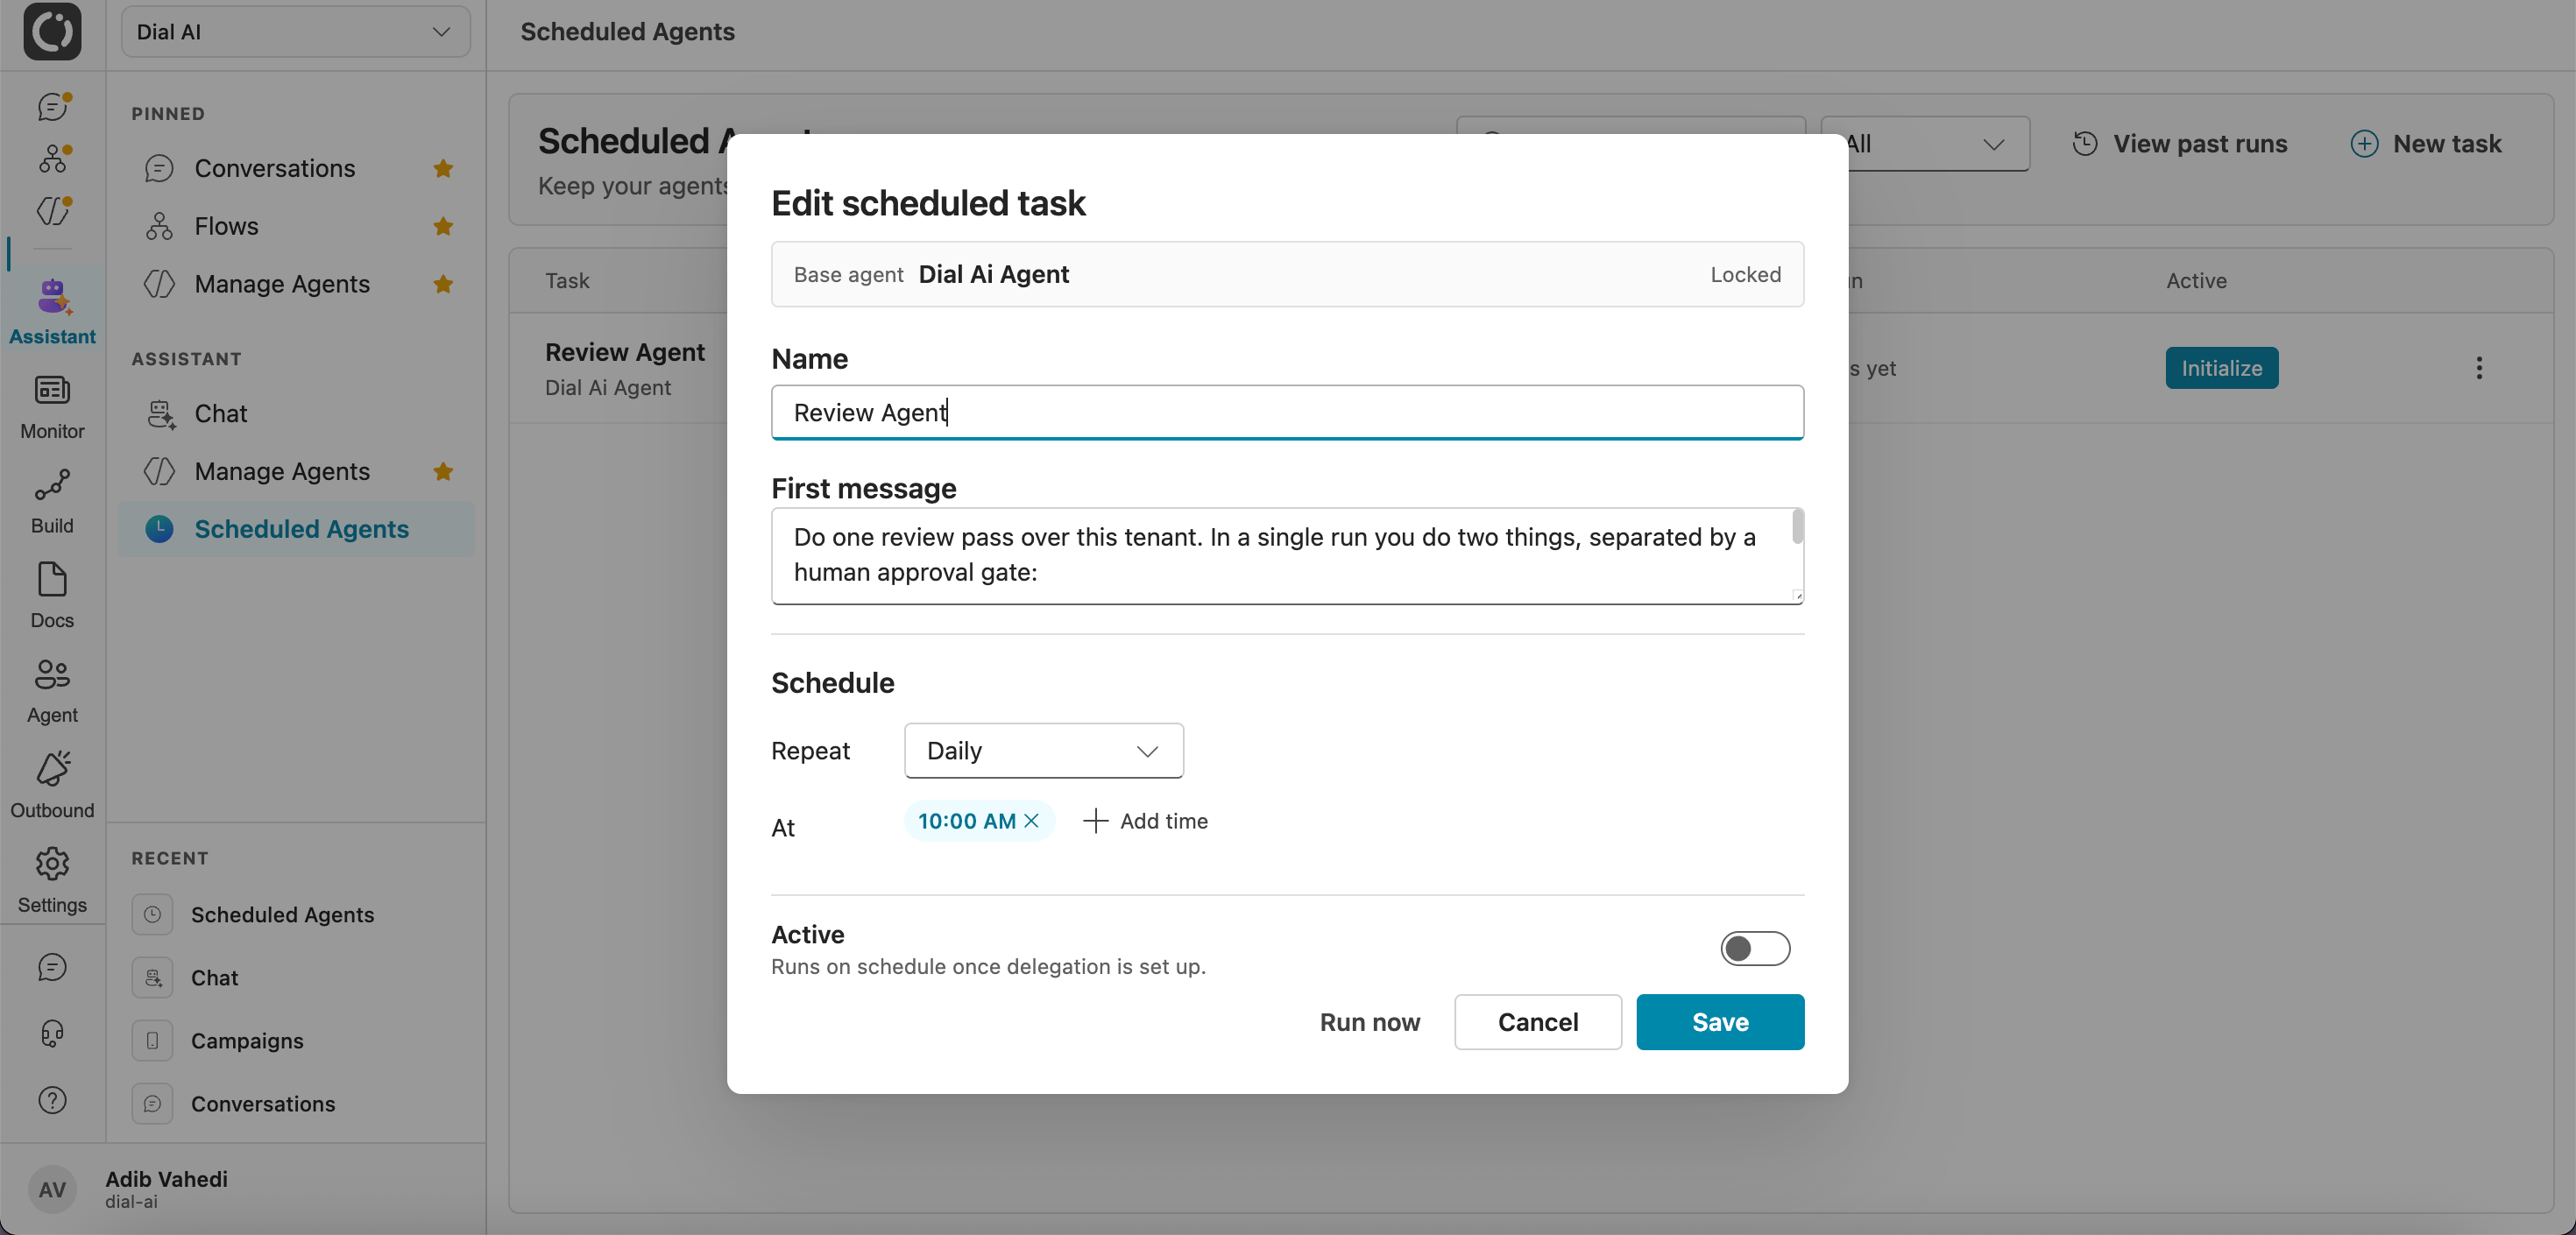Unpin Conversations using its star icon
This screenshot has height=1235, width=2576.
point(443,168)
